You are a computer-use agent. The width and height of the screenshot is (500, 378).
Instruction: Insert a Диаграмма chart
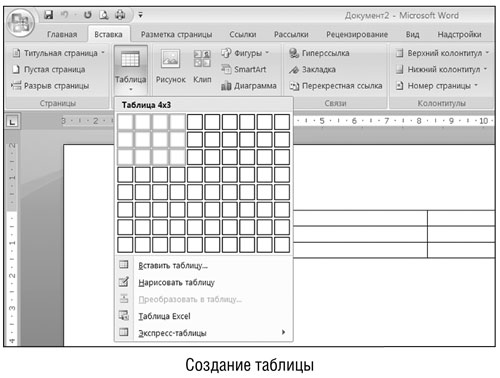[249, 86]
